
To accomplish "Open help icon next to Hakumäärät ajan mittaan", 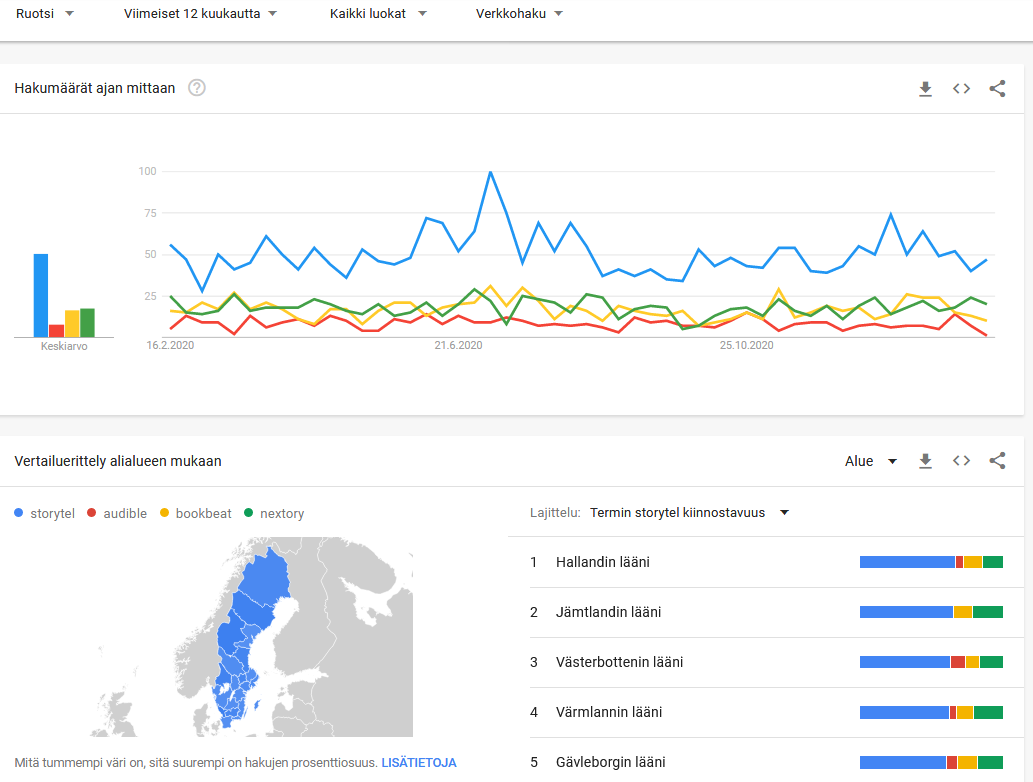I will pyautogui.click(x=197, y=88).
